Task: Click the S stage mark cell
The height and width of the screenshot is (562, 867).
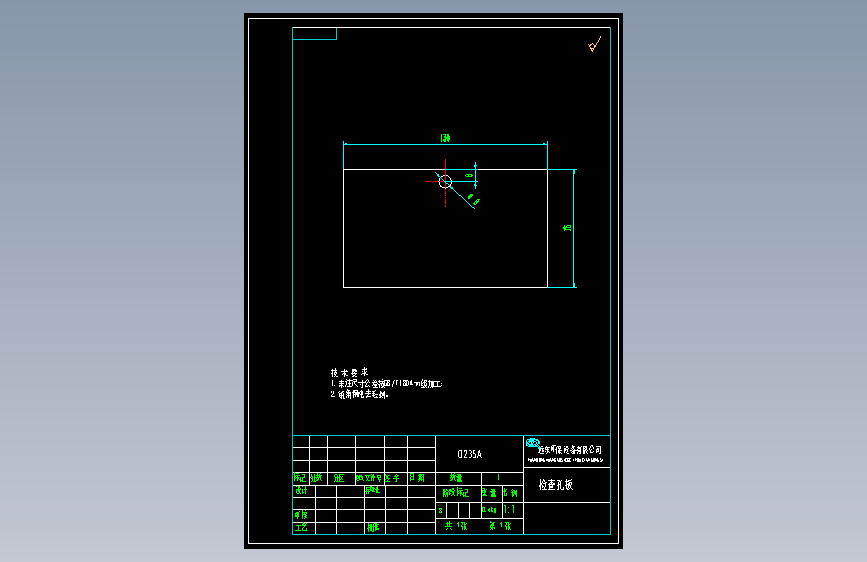Action: [x=441, y=510]
